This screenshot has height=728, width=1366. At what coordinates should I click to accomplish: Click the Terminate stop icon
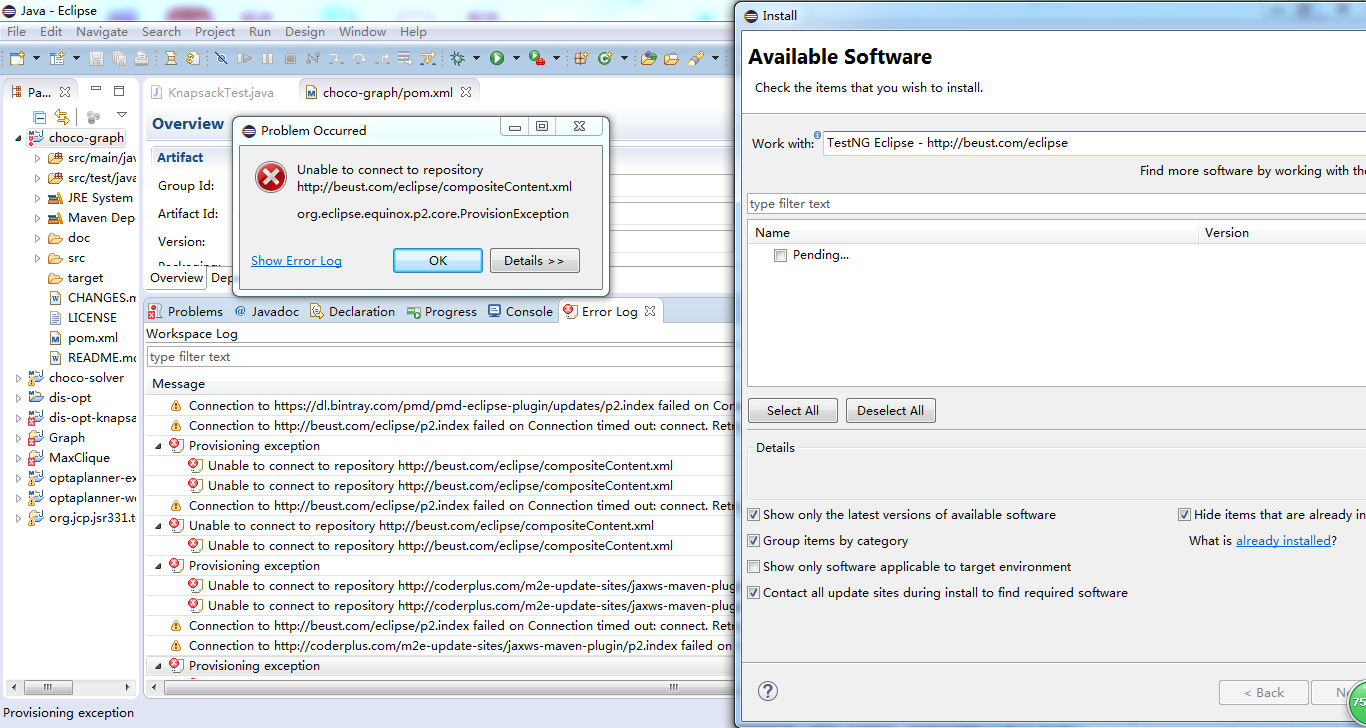(x=290, y=58)
